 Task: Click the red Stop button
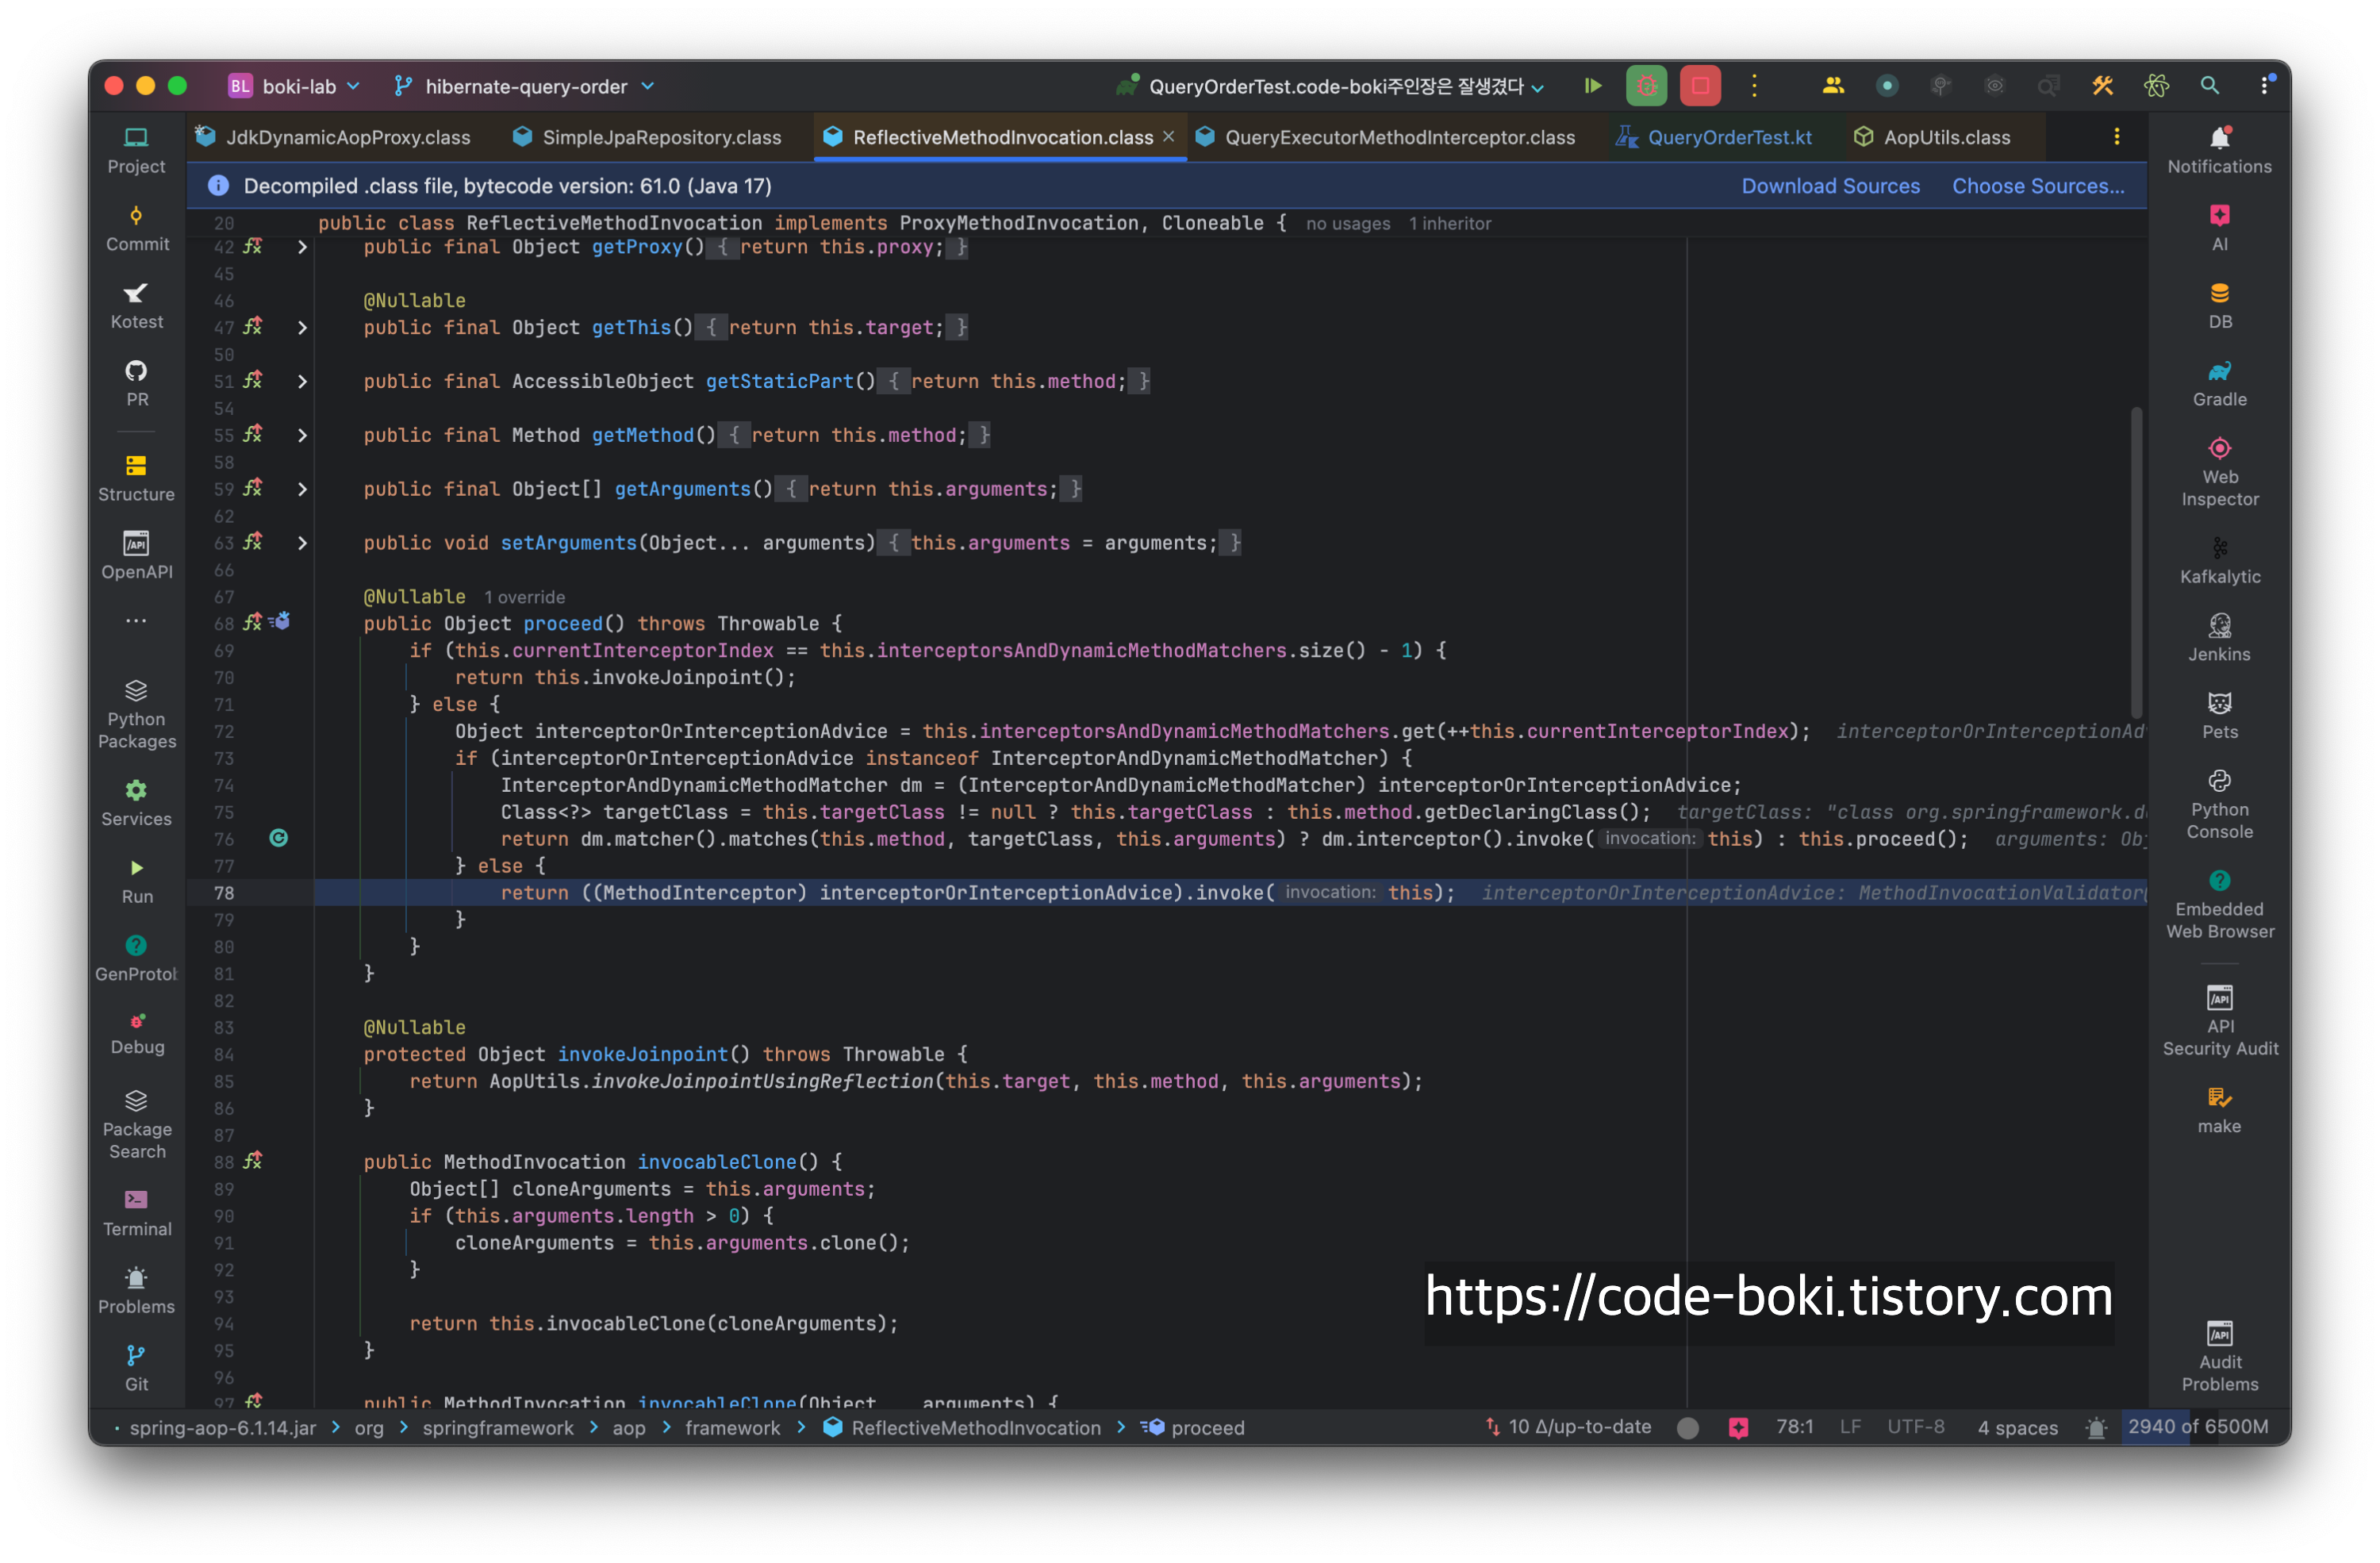[x=1700, y=86]
